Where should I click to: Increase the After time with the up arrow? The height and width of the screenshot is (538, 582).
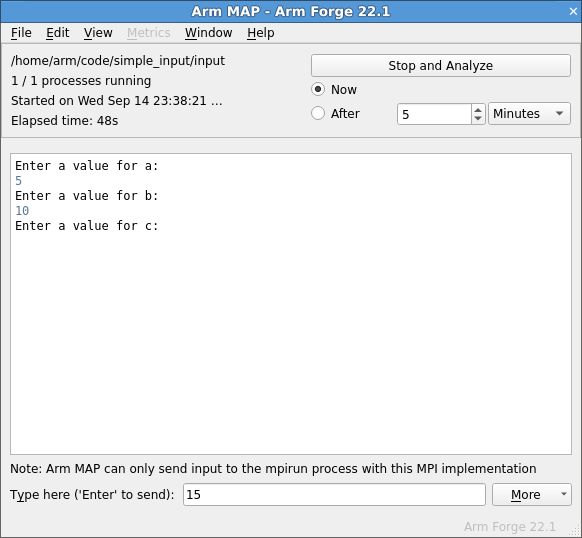[x=478, y=110]
